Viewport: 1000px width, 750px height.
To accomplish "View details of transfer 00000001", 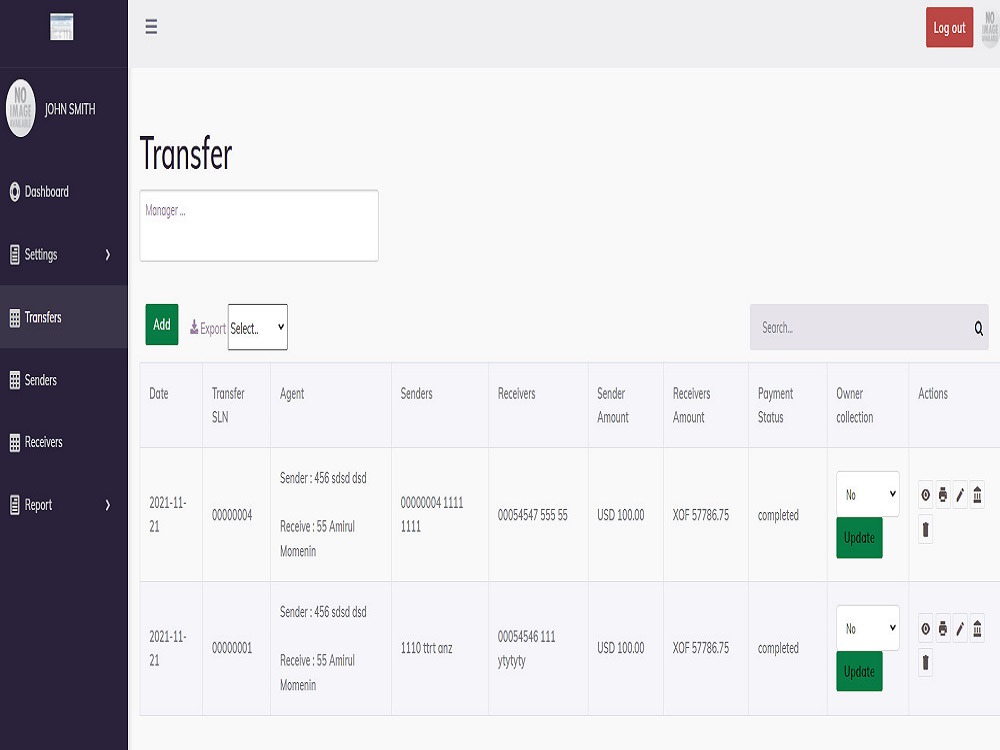I will coord(925,629).
